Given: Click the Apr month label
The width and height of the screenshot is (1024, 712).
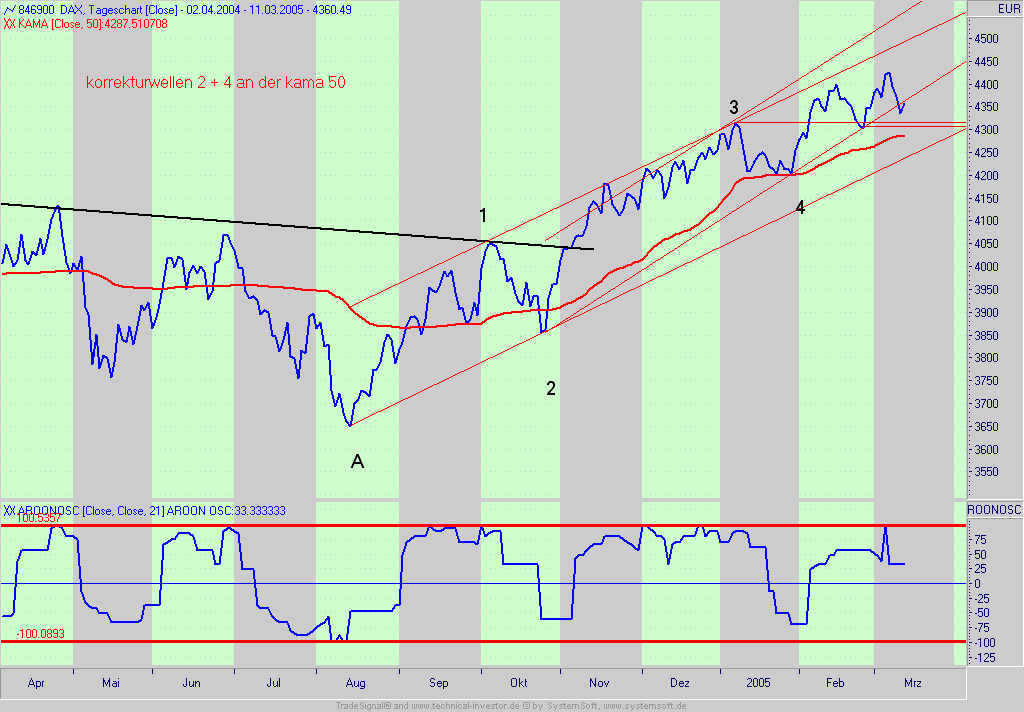Looking at the screenshot, I should tap(36, 683).
